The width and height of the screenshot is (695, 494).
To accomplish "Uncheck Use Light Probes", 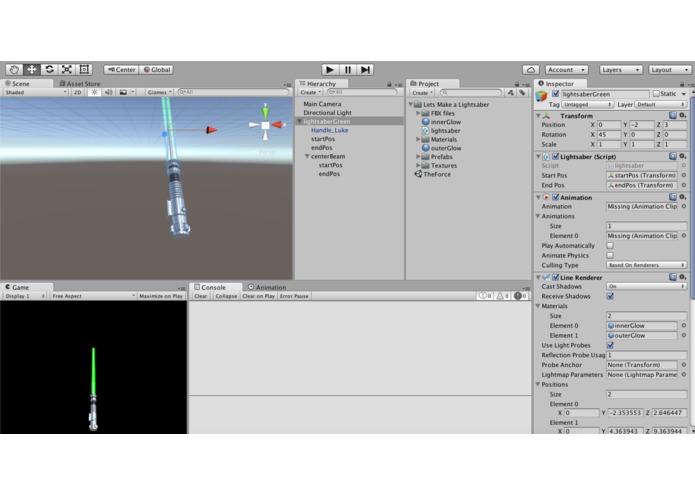I will 610,345.
